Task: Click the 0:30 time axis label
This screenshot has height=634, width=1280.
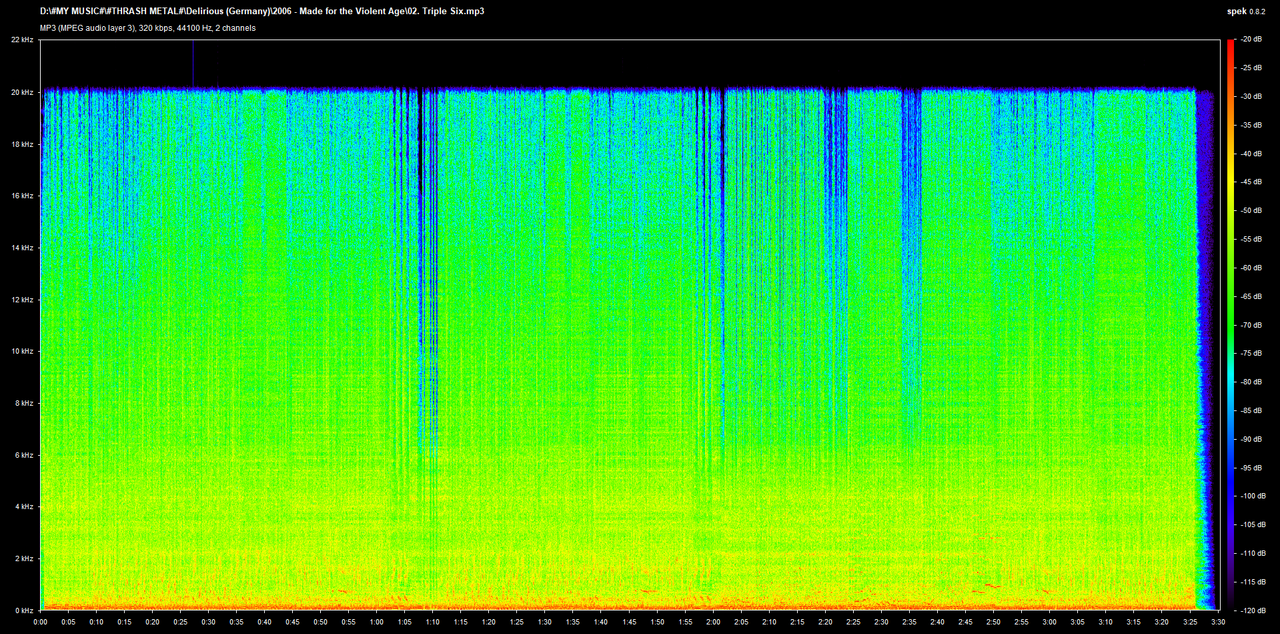Action: pos(208,622)
